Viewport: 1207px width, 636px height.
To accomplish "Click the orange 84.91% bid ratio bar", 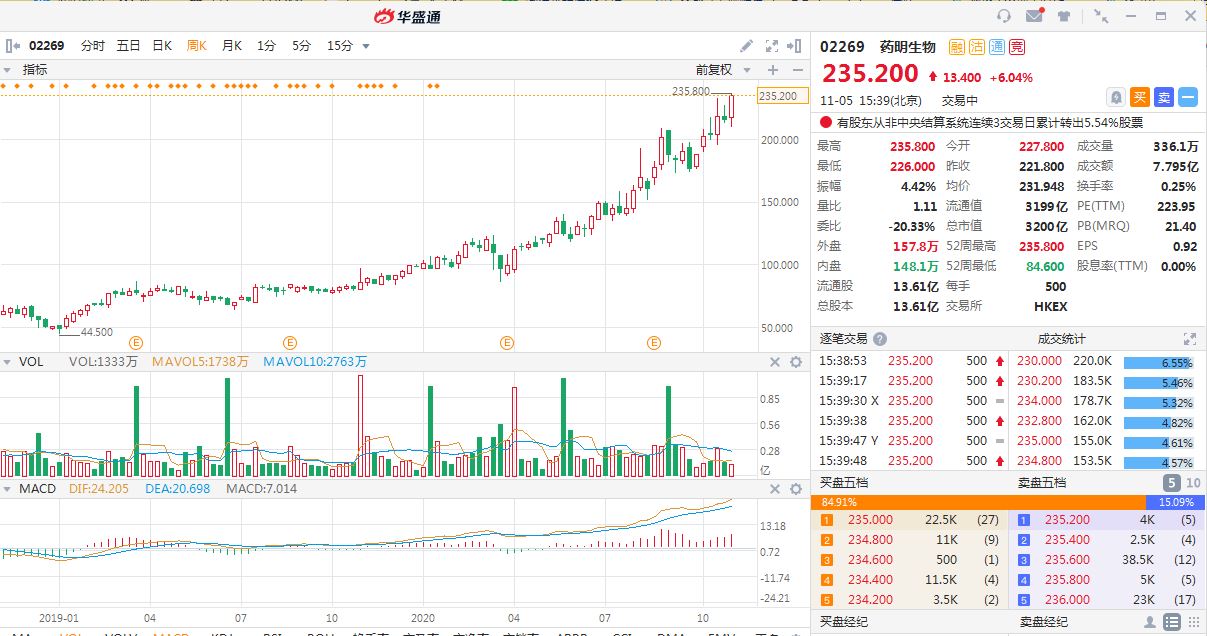I will click(980, 502).
